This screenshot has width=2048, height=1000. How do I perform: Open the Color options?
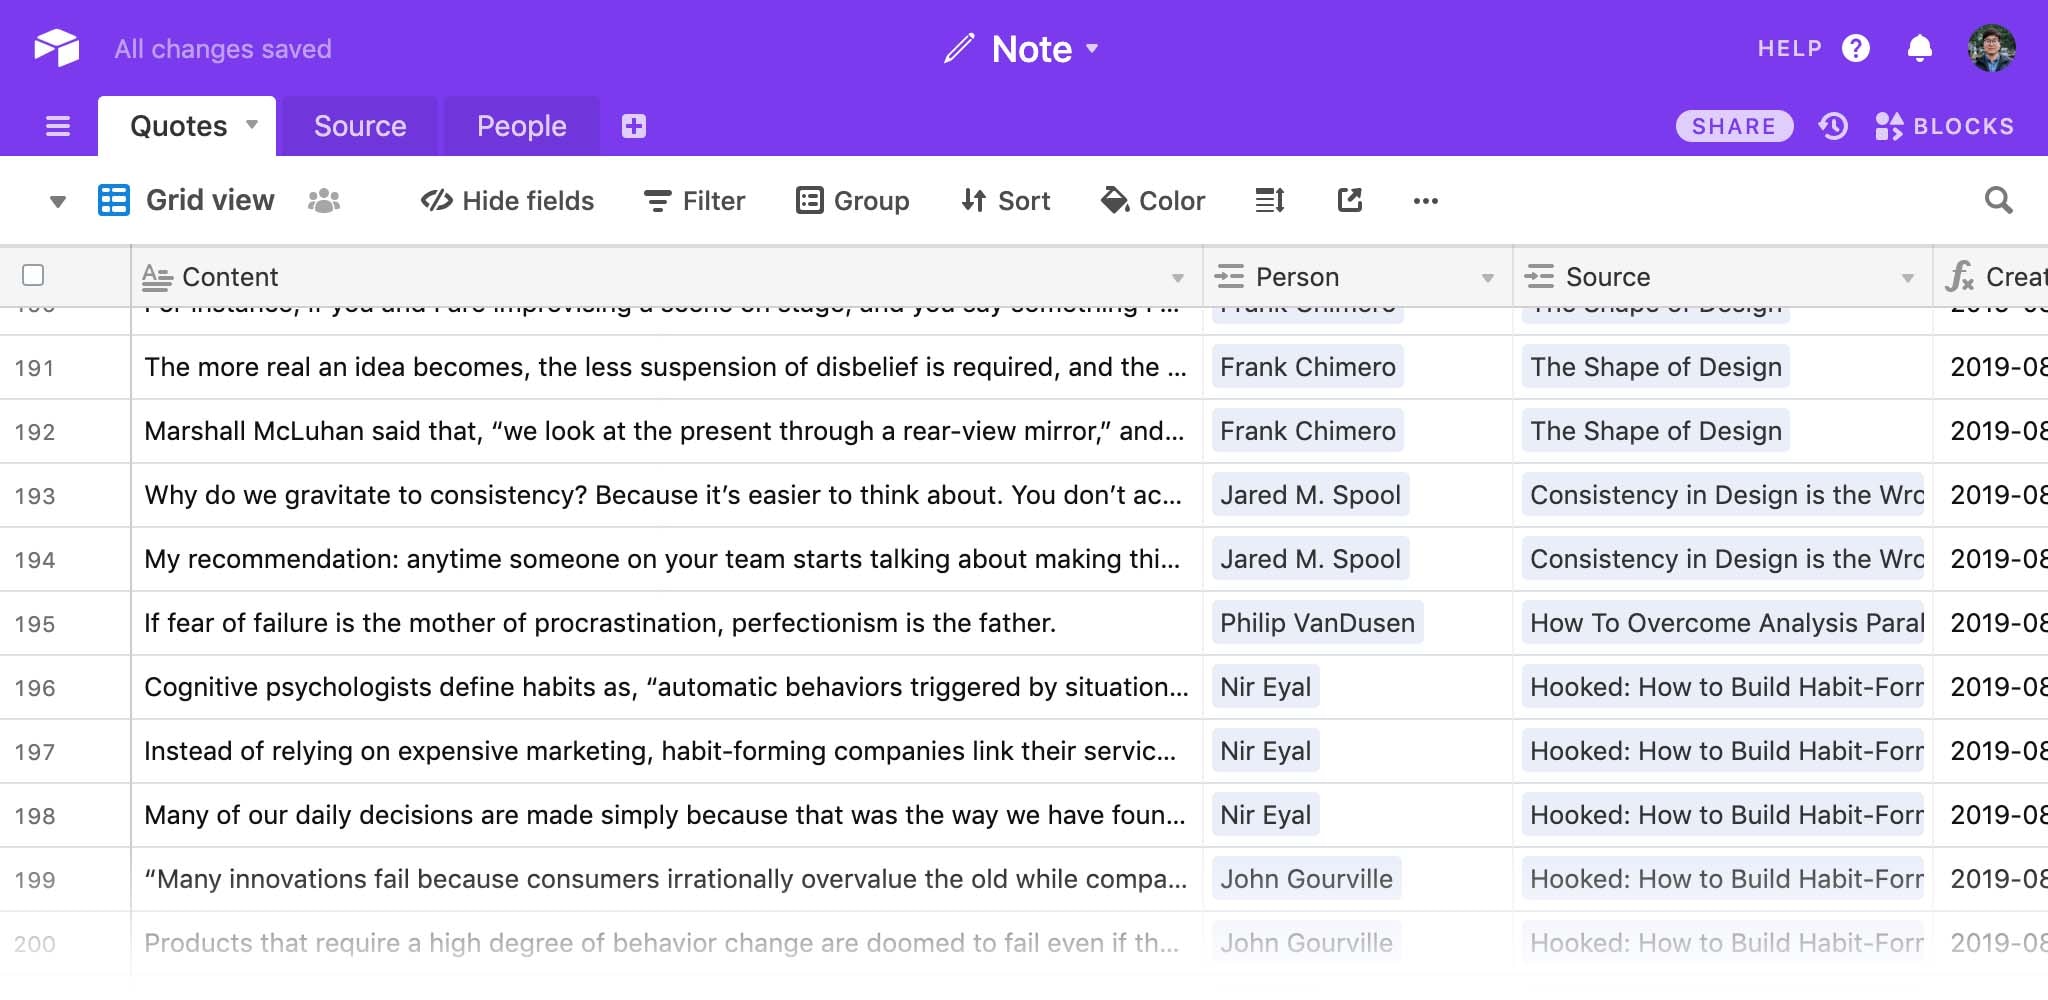[1153, 201]
